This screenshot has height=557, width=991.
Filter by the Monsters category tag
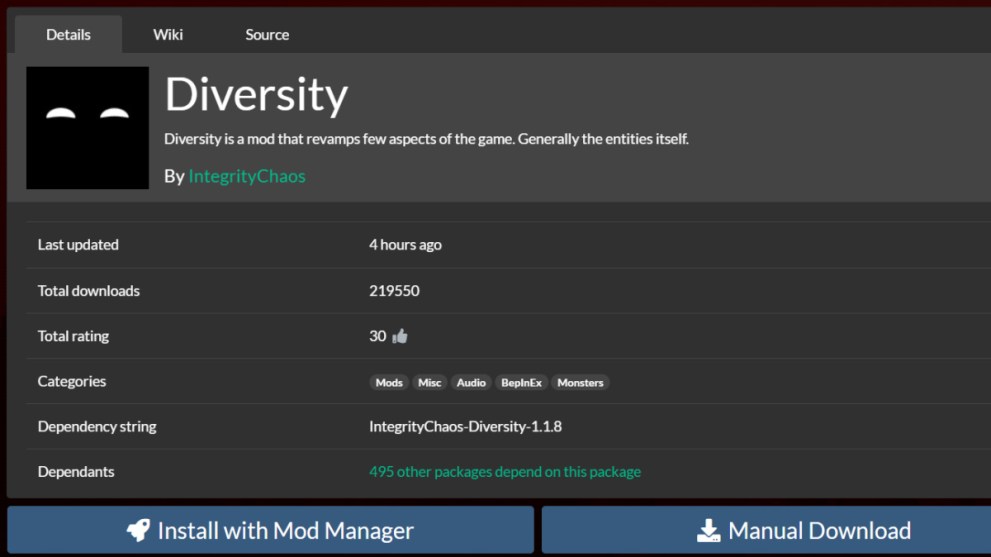click(x=580, y=382)
